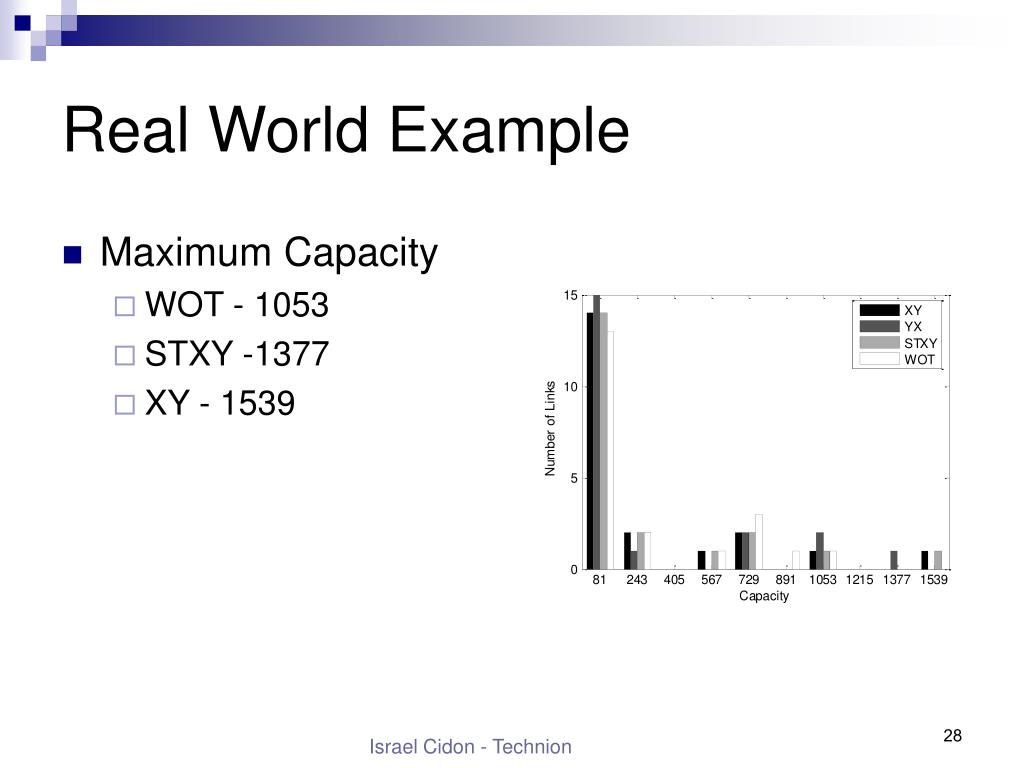Viewport: 1024px width, 768px height.
Task: Click the 'STXY' label in chart legend
Action: [921, 343]
